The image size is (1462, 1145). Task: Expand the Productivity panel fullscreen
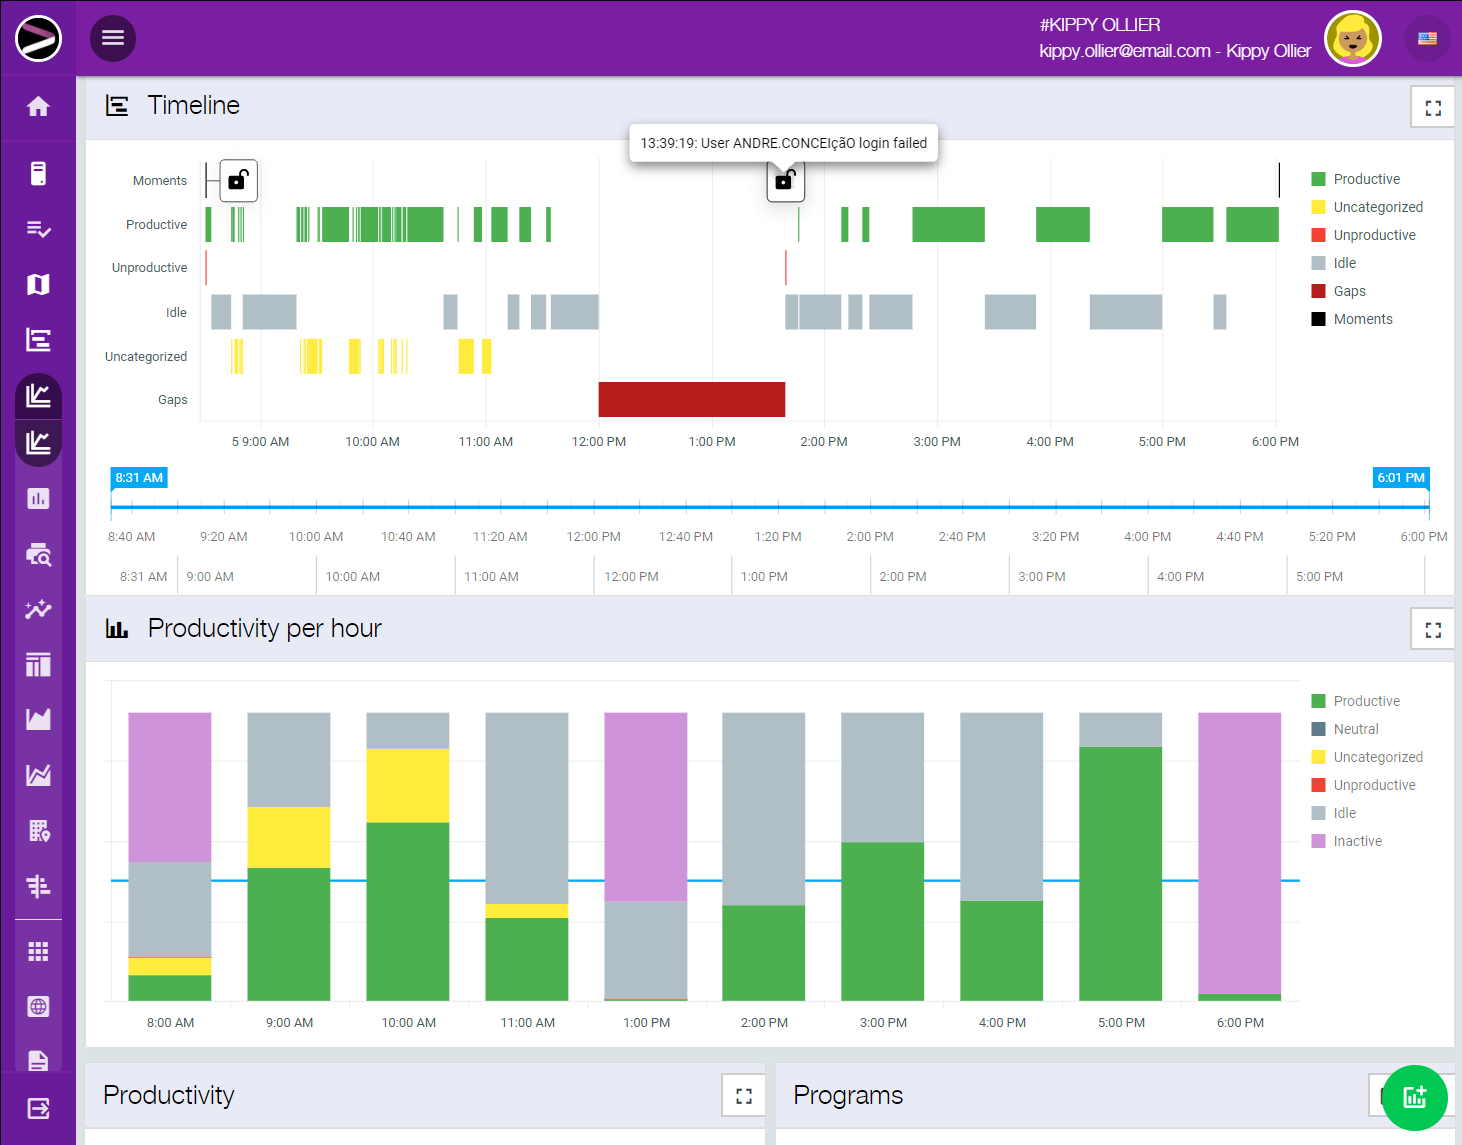click(743, 1096)
